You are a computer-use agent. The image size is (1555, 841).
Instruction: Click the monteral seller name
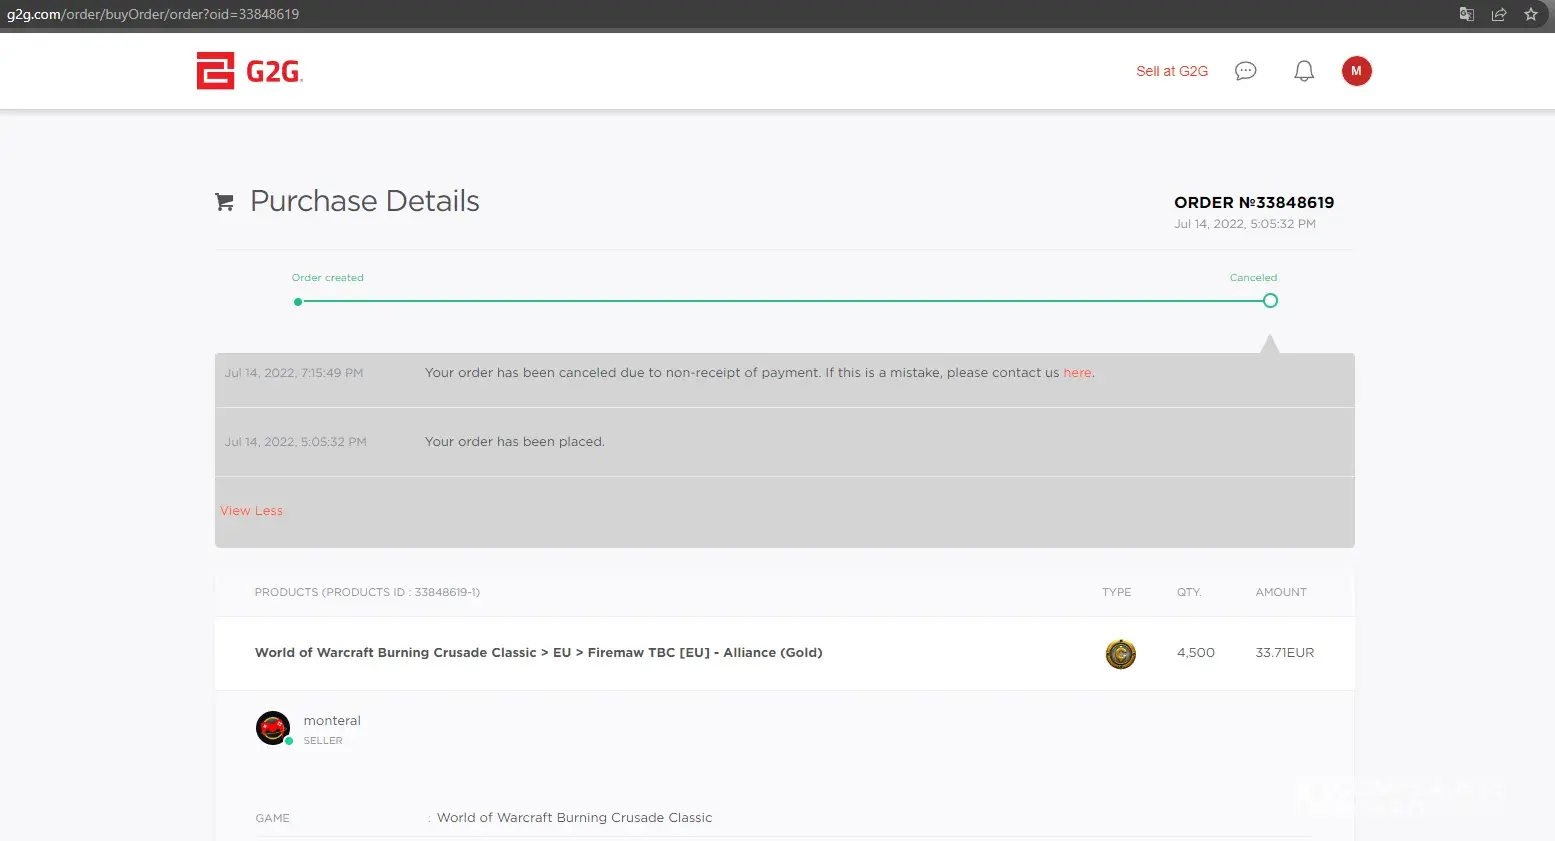pyautogui.click(x=332, y=721)
